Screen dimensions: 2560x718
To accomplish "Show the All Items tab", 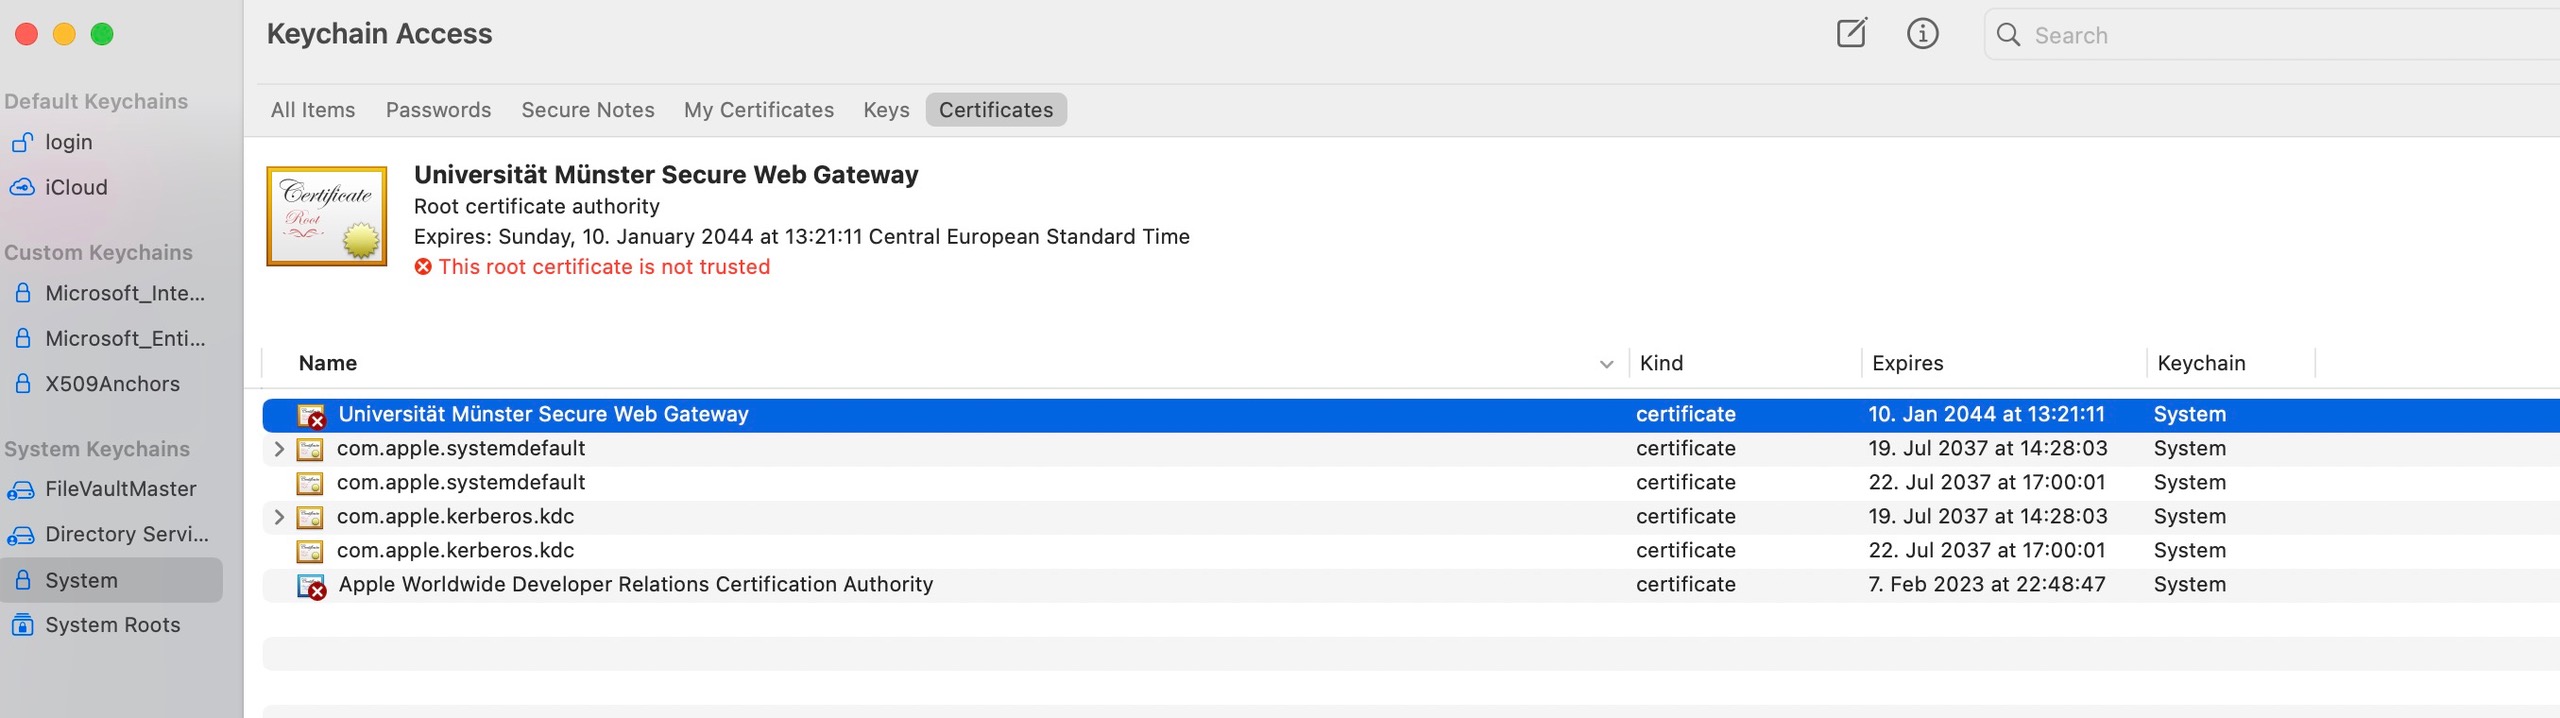I will click(312, 110).
